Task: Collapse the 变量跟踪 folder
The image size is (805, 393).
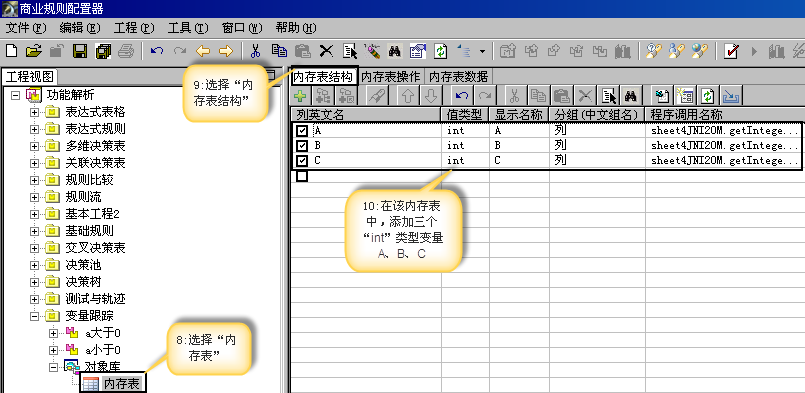Action: [x=34, y=316]
